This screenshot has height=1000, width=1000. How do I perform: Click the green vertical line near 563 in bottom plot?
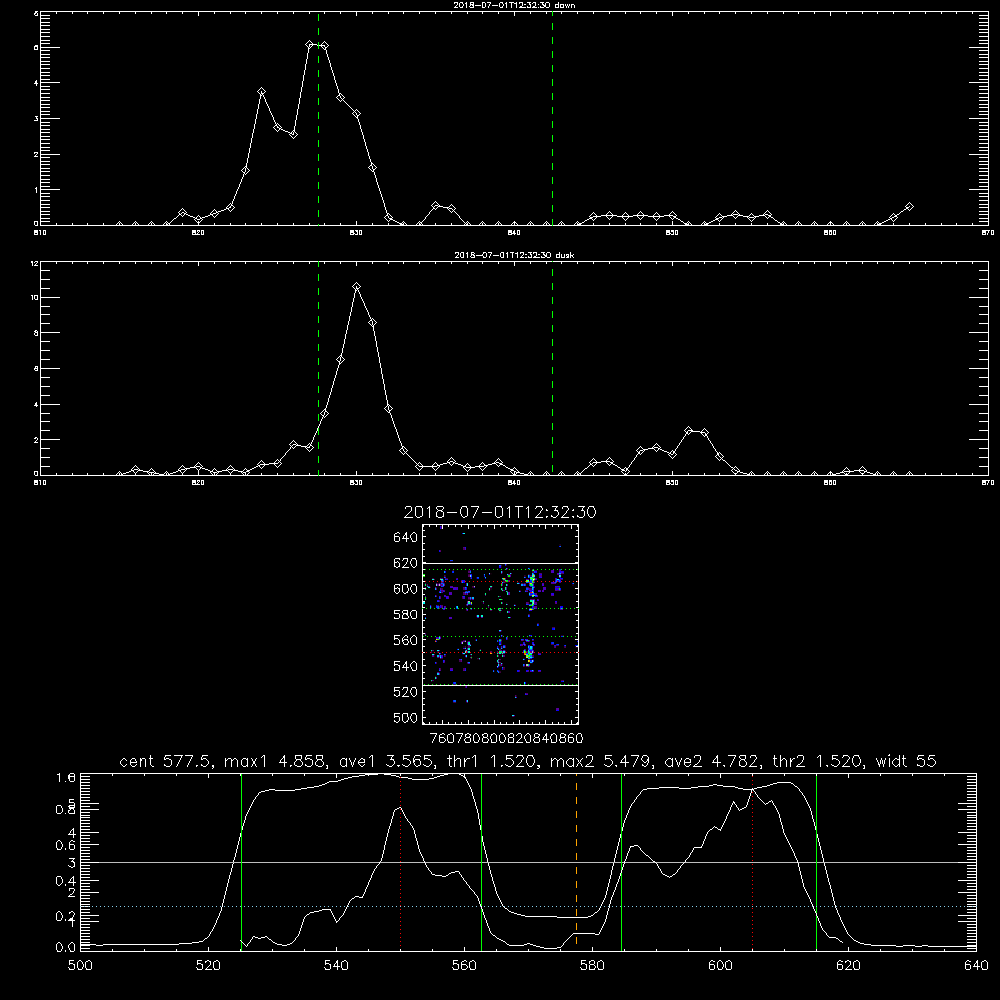(482, 862)
